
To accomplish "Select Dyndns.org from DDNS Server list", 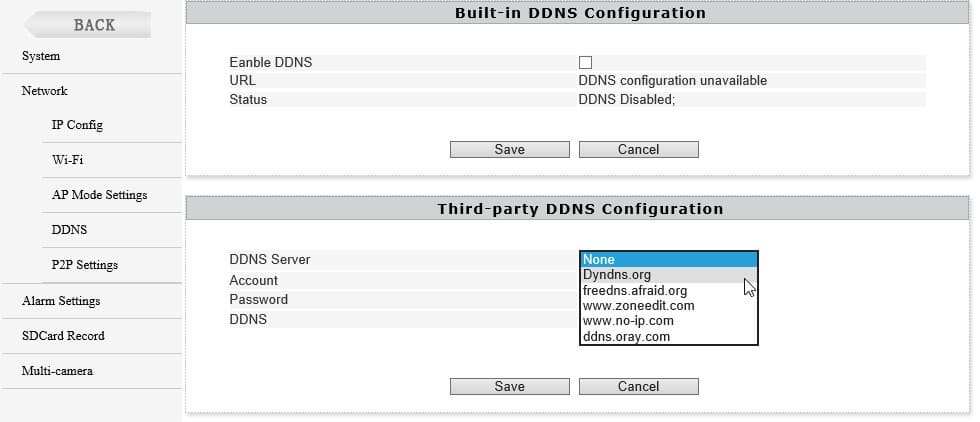I will [668, 275].
